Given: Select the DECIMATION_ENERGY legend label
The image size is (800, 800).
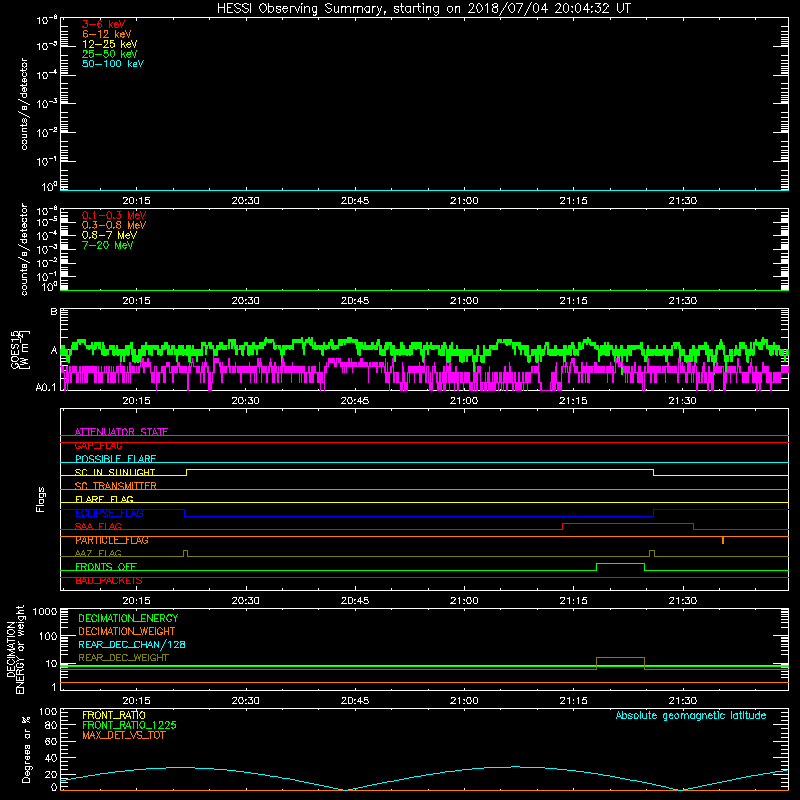Looking at the screenshot, I should [x=128, y=618].
